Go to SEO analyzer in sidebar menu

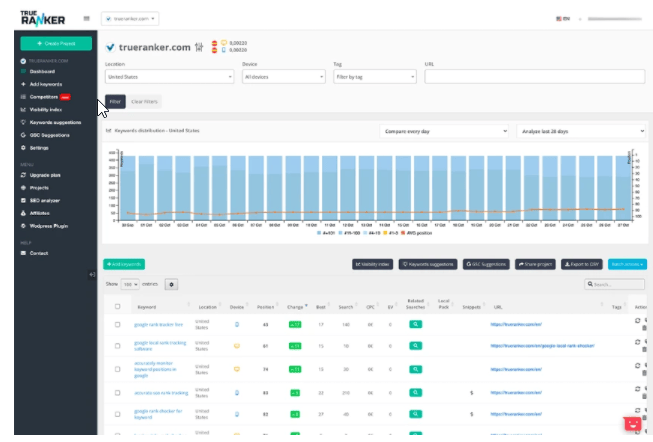coord(46,199)
